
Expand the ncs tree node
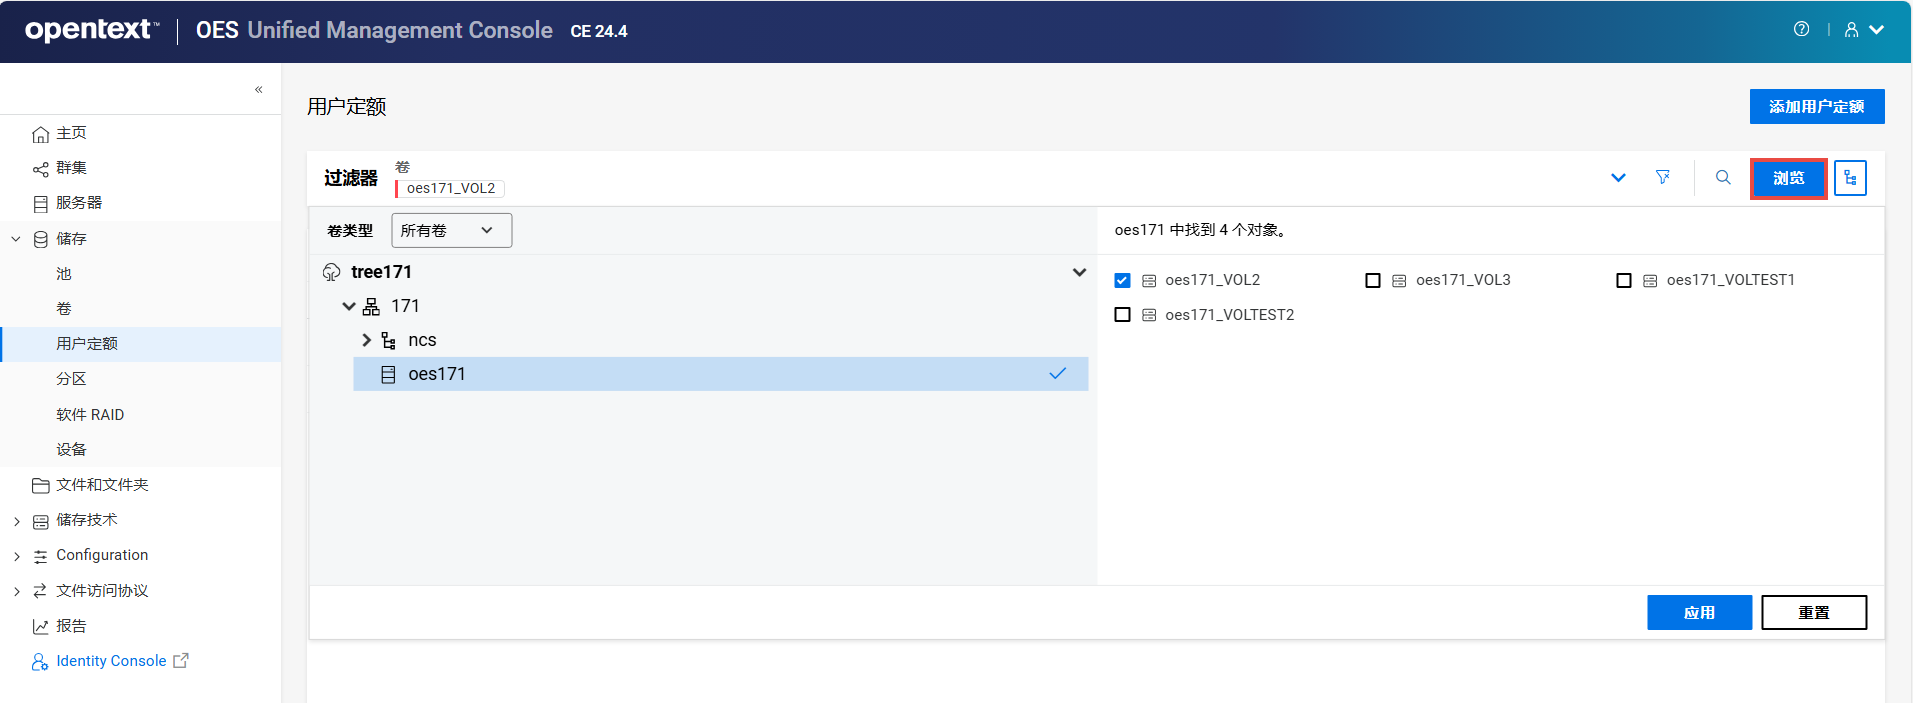pyautogui.click(x=366, y=340)
